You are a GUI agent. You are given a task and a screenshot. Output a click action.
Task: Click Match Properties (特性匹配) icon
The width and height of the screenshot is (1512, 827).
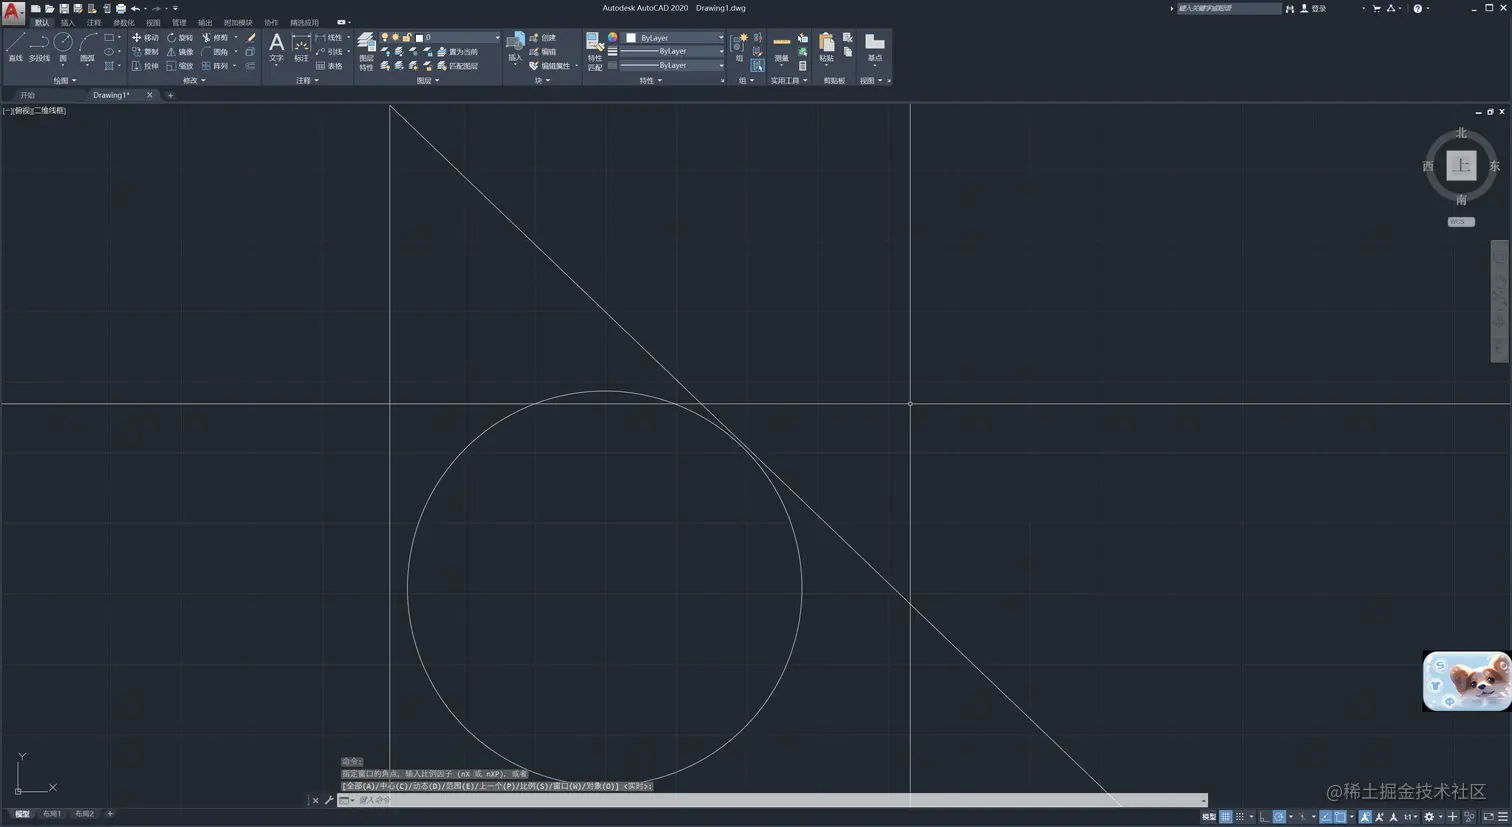point(595,51)
